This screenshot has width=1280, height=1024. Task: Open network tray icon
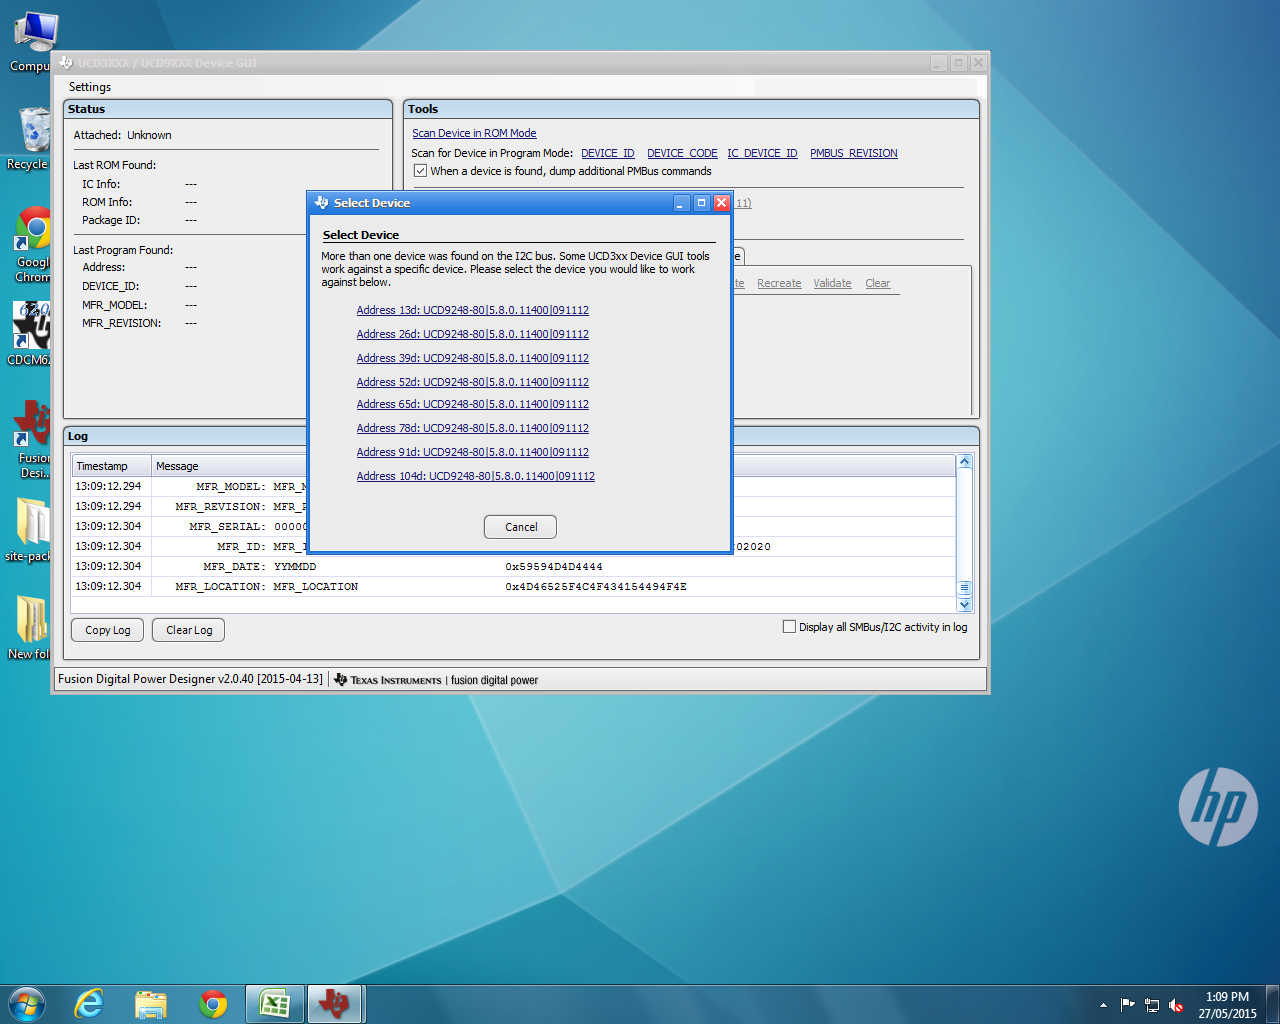1152,1005
